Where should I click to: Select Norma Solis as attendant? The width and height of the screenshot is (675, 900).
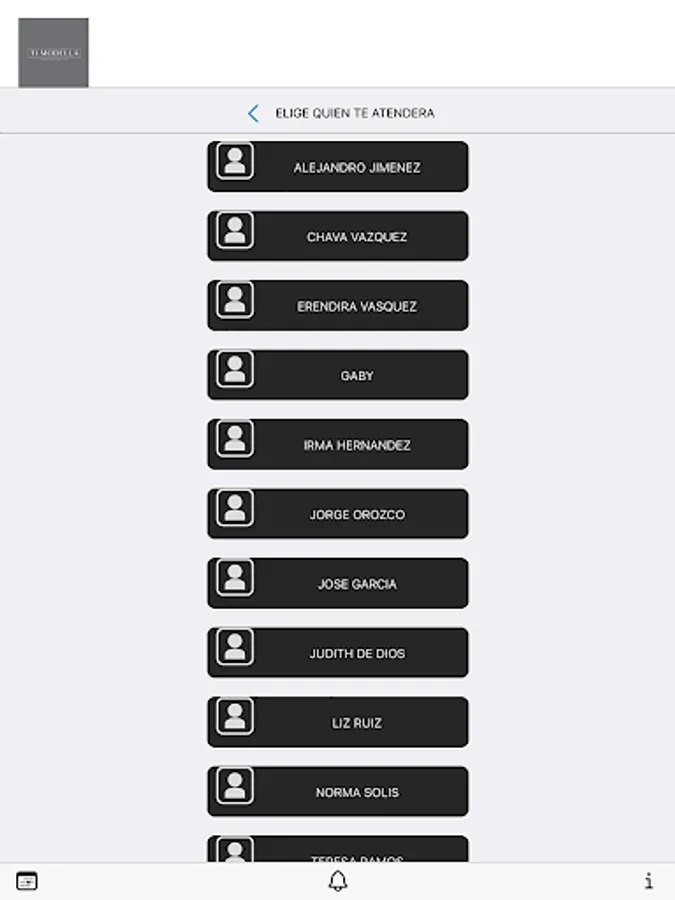point(338,792)
